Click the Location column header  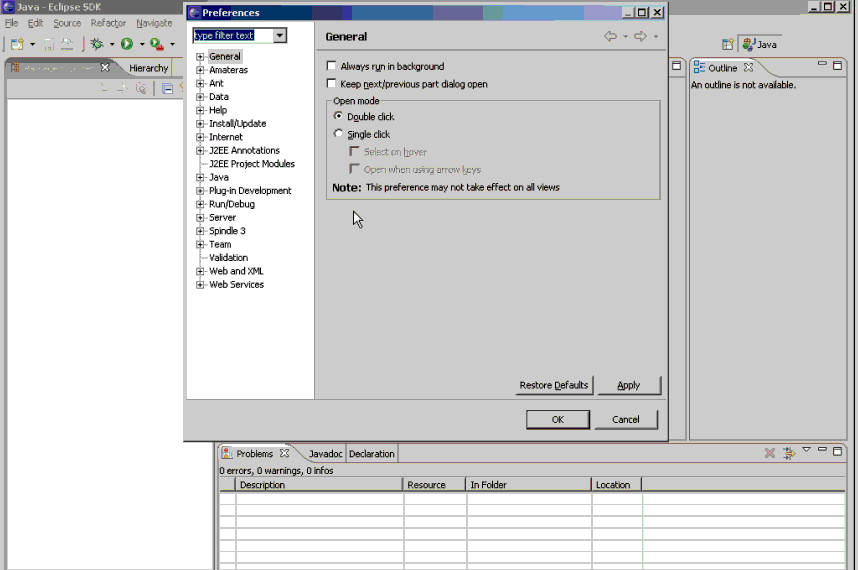pos(617,485)
